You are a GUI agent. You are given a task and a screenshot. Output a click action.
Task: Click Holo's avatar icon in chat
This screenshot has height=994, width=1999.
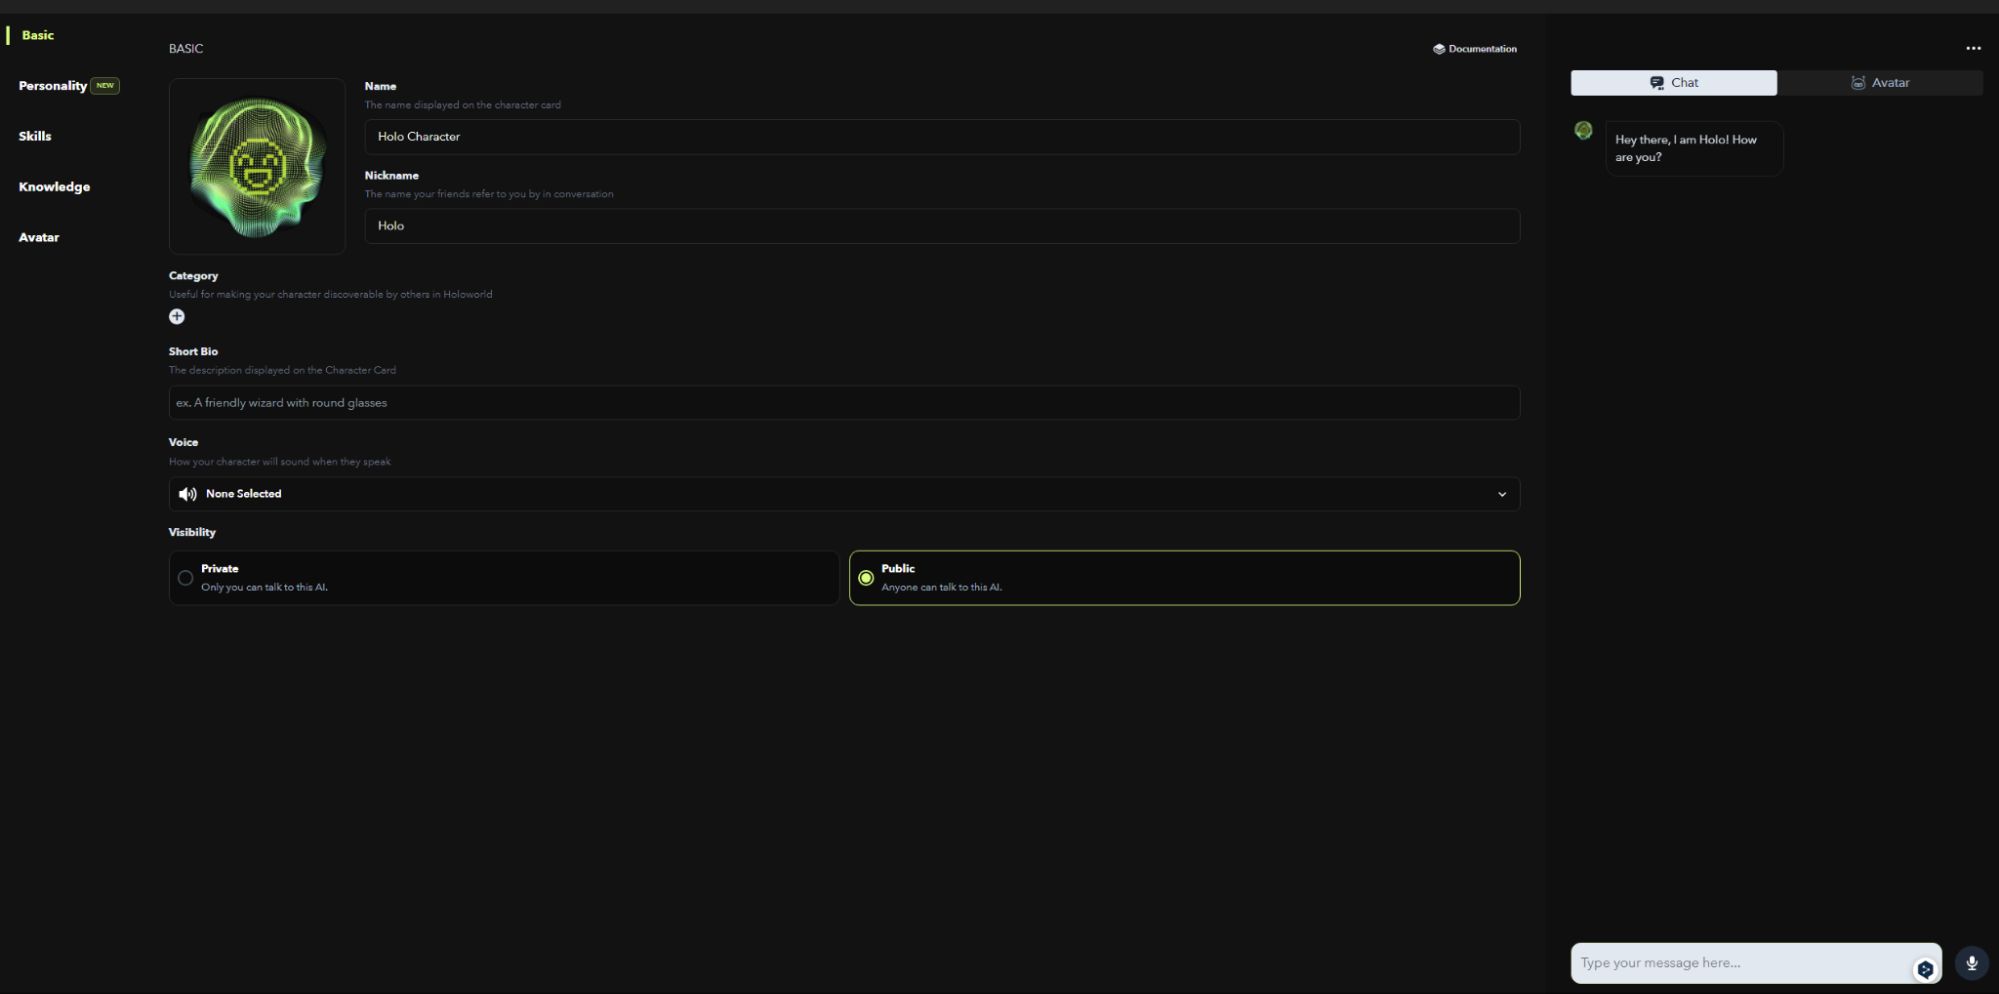pyautogui.click(x=1583, y=130)
